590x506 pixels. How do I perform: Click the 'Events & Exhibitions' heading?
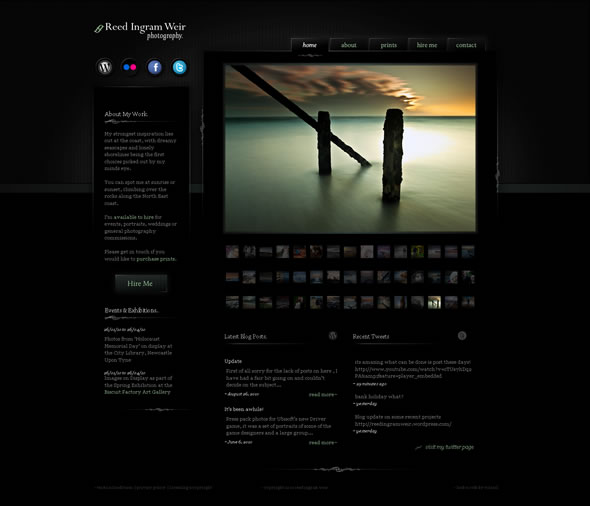(x=131, y=310)
